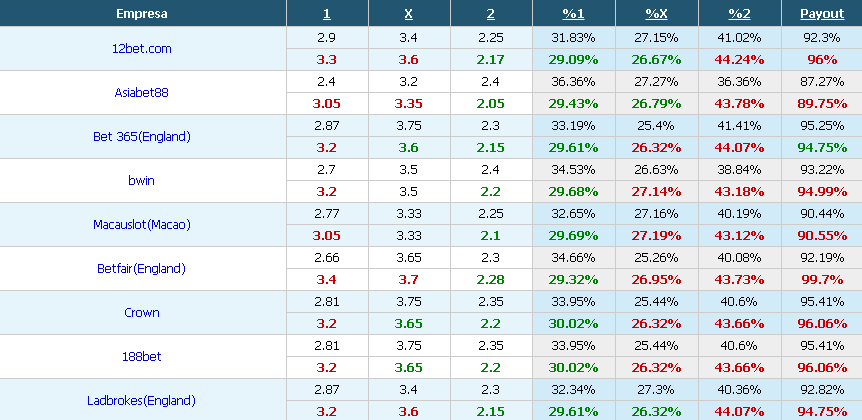Sort by the %2 column header
This screenshot has width=862, height=420.
point(739,14)
